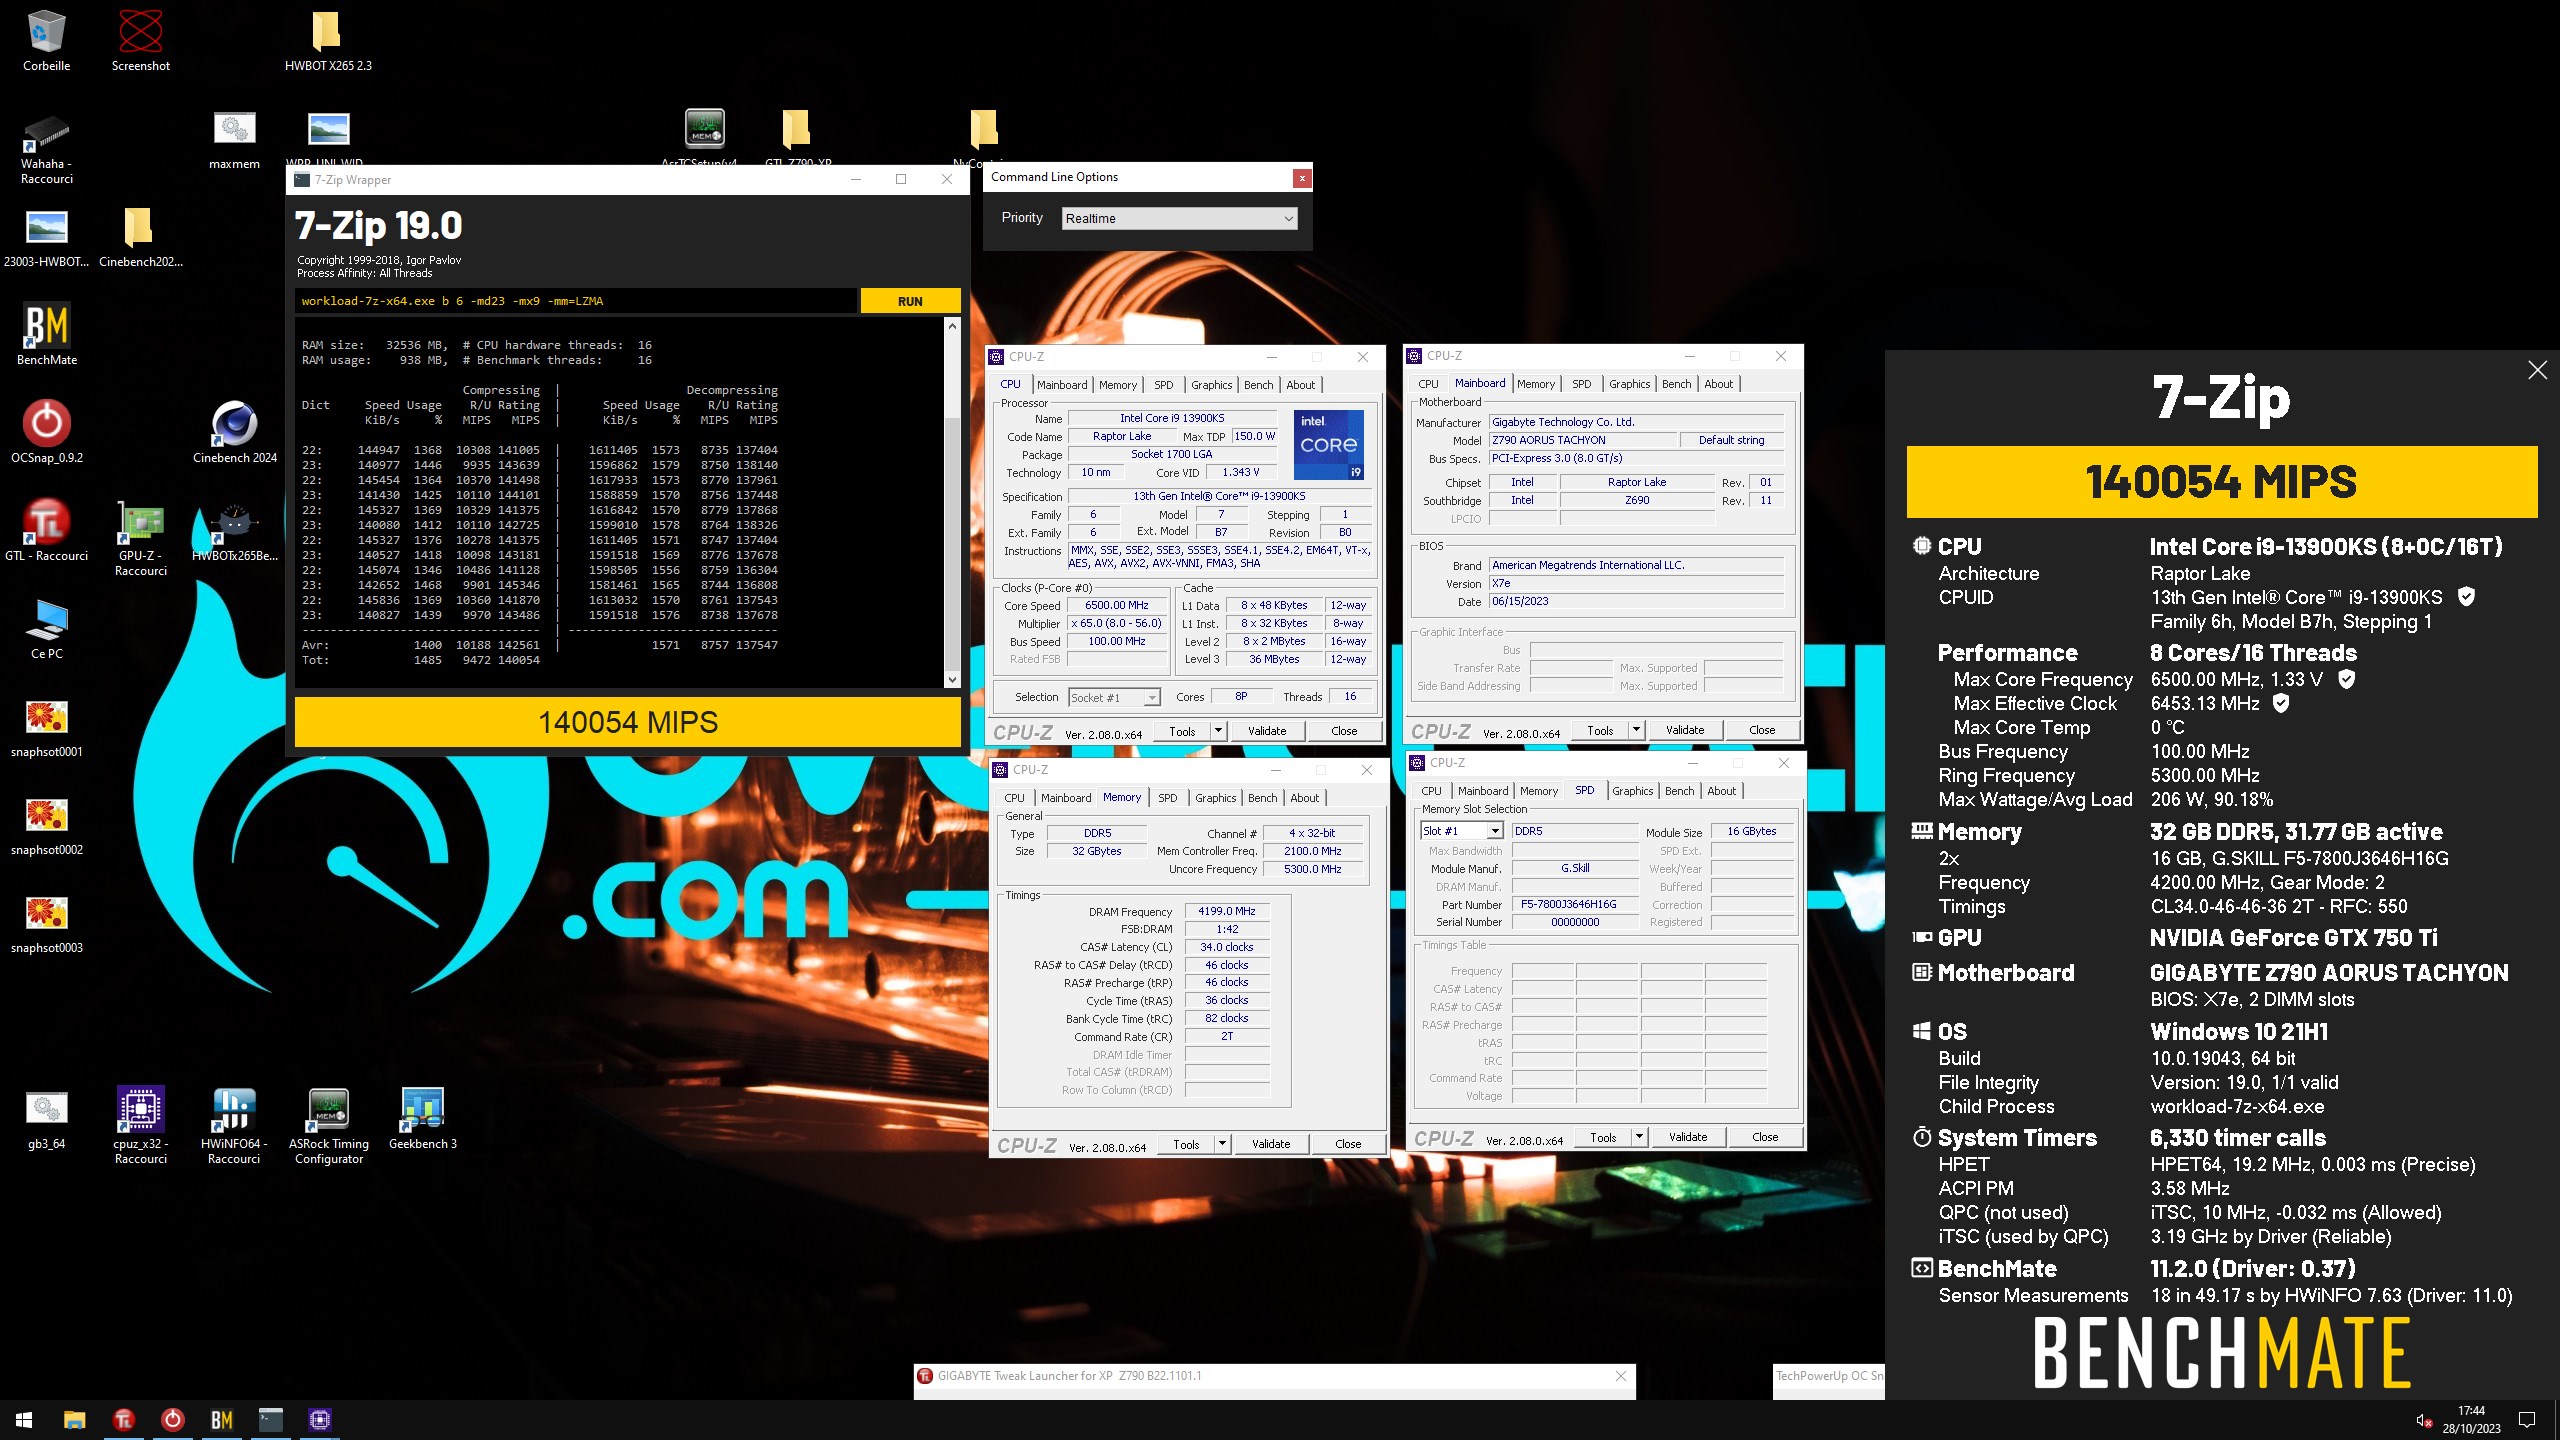The image size is (2560, 1440).
Task: Click the yellow RUN button
Action: tap(910, 301)
